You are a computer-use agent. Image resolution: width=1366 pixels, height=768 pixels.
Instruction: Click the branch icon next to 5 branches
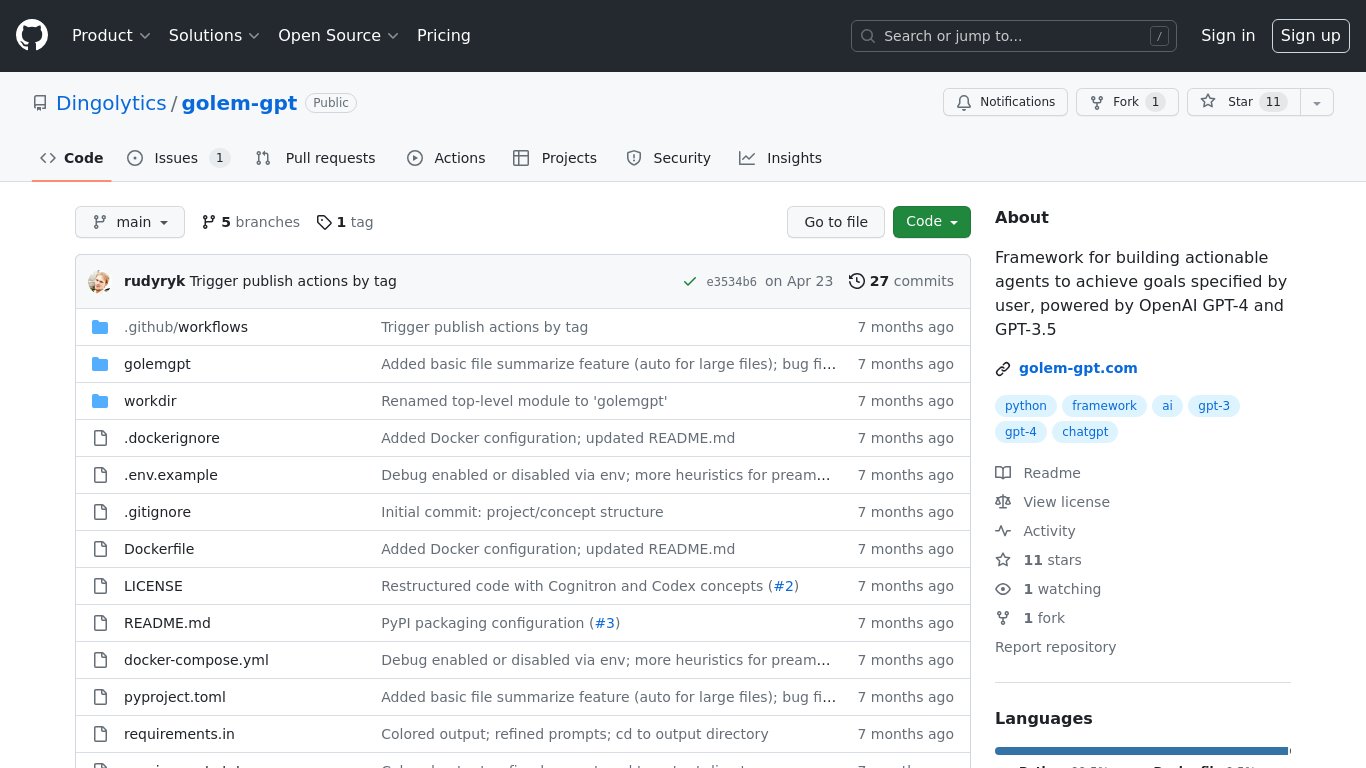click(x=209, y=222)
